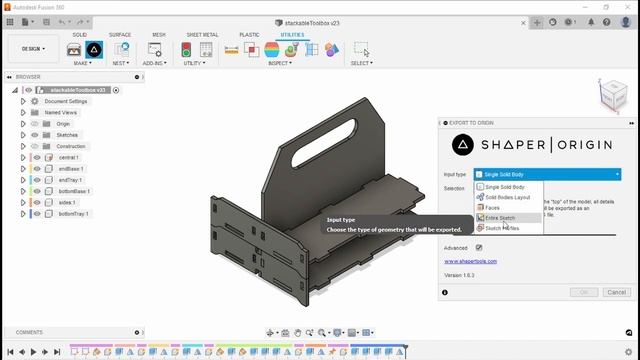Viewport: 640px width, 360px height.
Task: Toggle visibility of the Origin folder
Action: 35,124
